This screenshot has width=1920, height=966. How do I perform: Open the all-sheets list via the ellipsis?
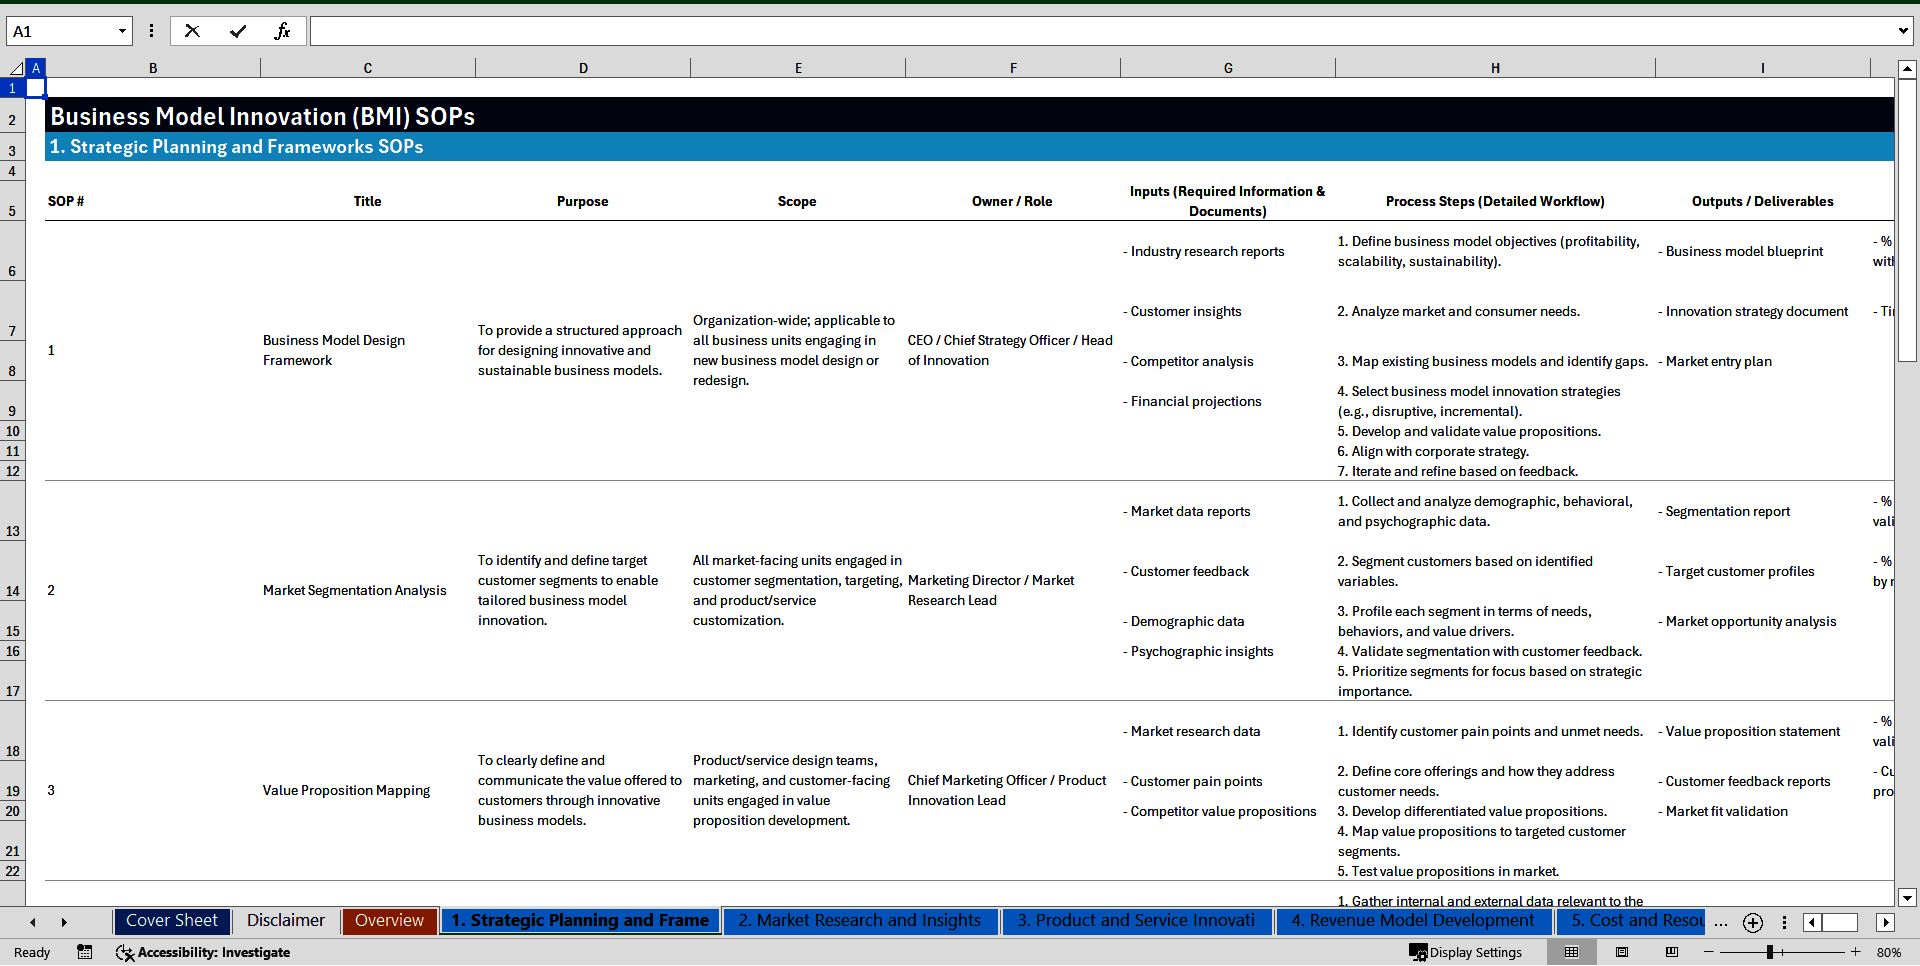coord(1721,922)
